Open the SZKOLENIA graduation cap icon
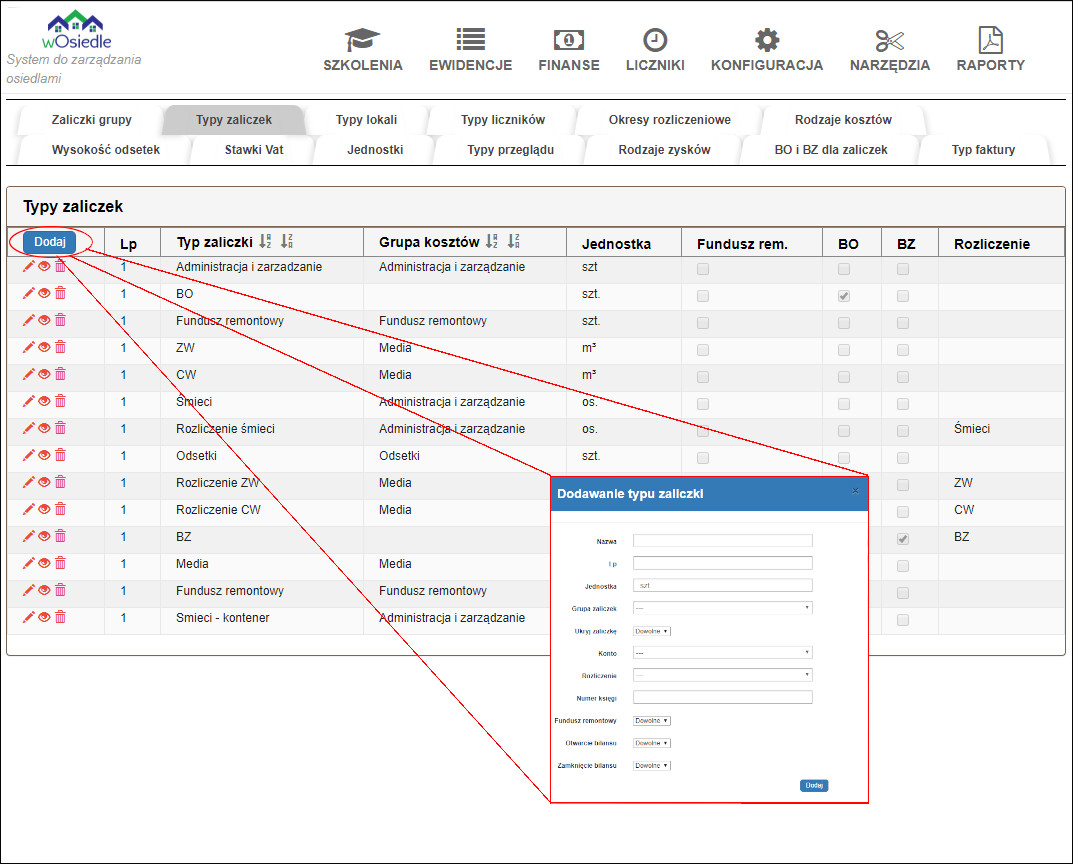 (362, 40)
